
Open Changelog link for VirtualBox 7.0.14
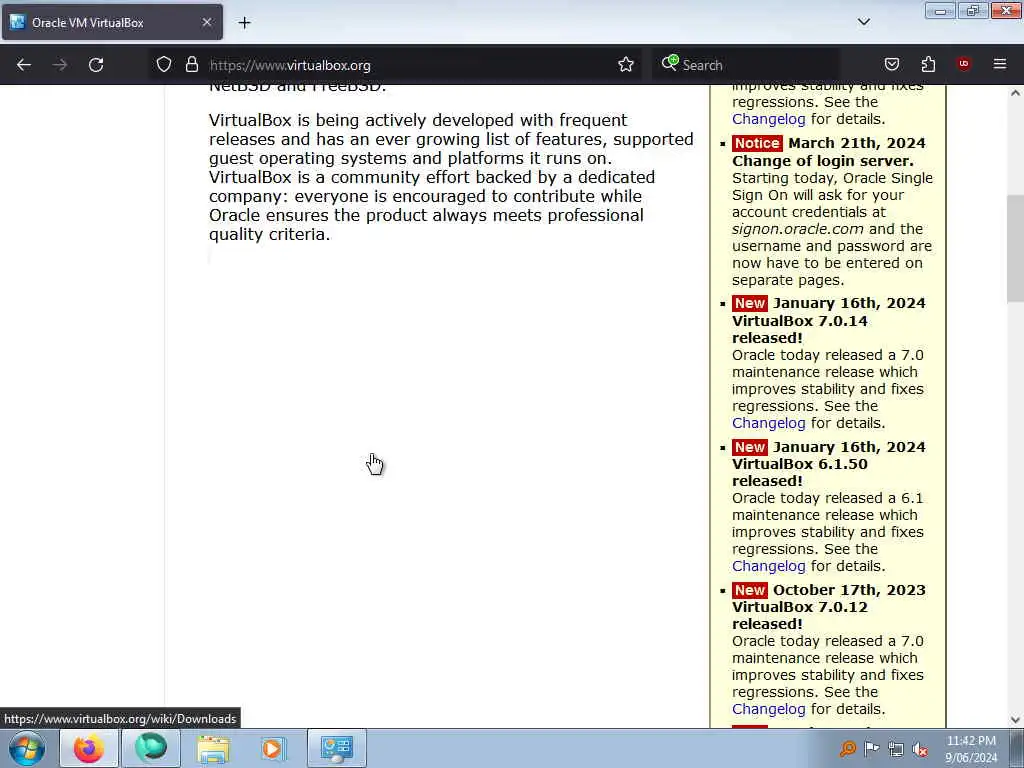pos(768,423)
